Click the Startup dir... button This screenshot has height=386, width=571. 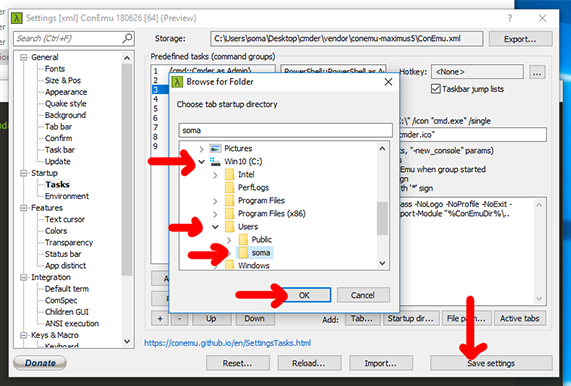[411, 319]
